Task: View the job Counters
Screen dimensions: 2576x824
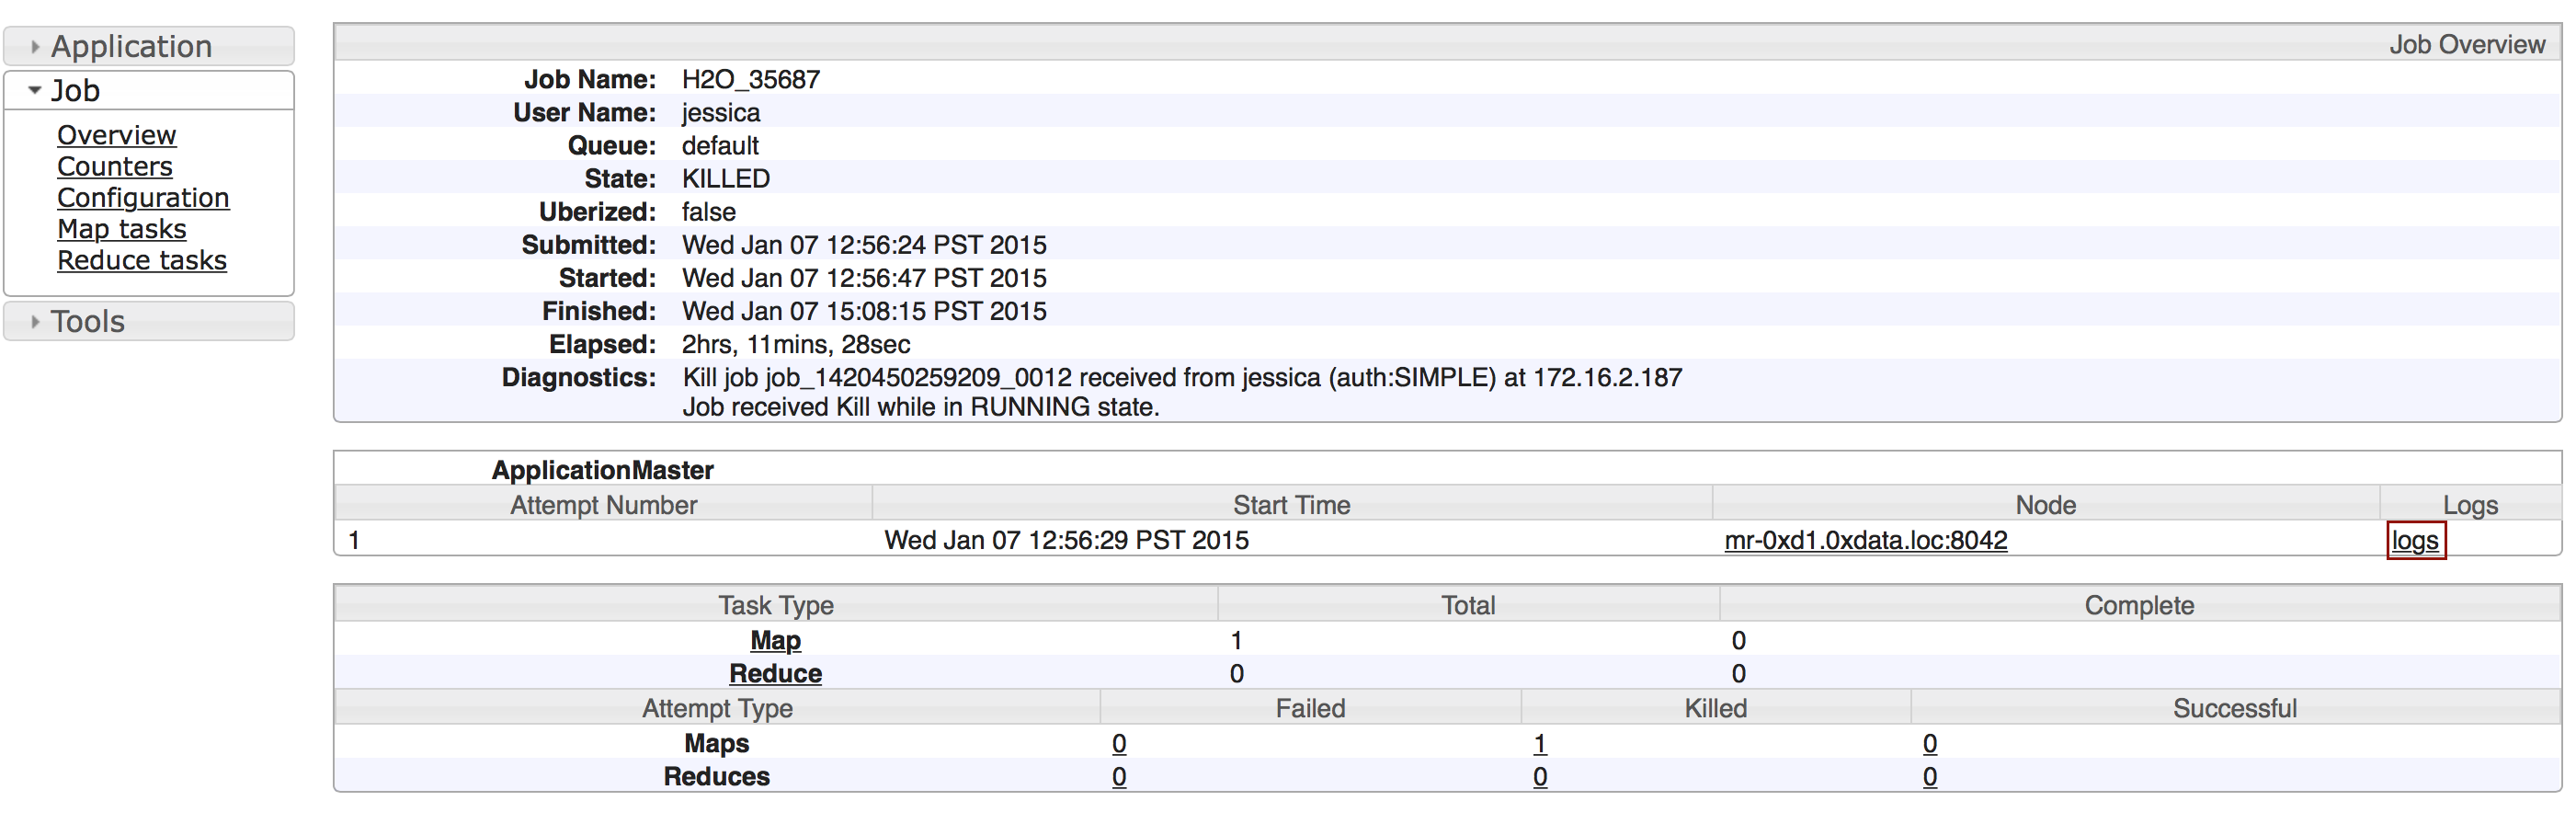Action: (x=114, y=166)
